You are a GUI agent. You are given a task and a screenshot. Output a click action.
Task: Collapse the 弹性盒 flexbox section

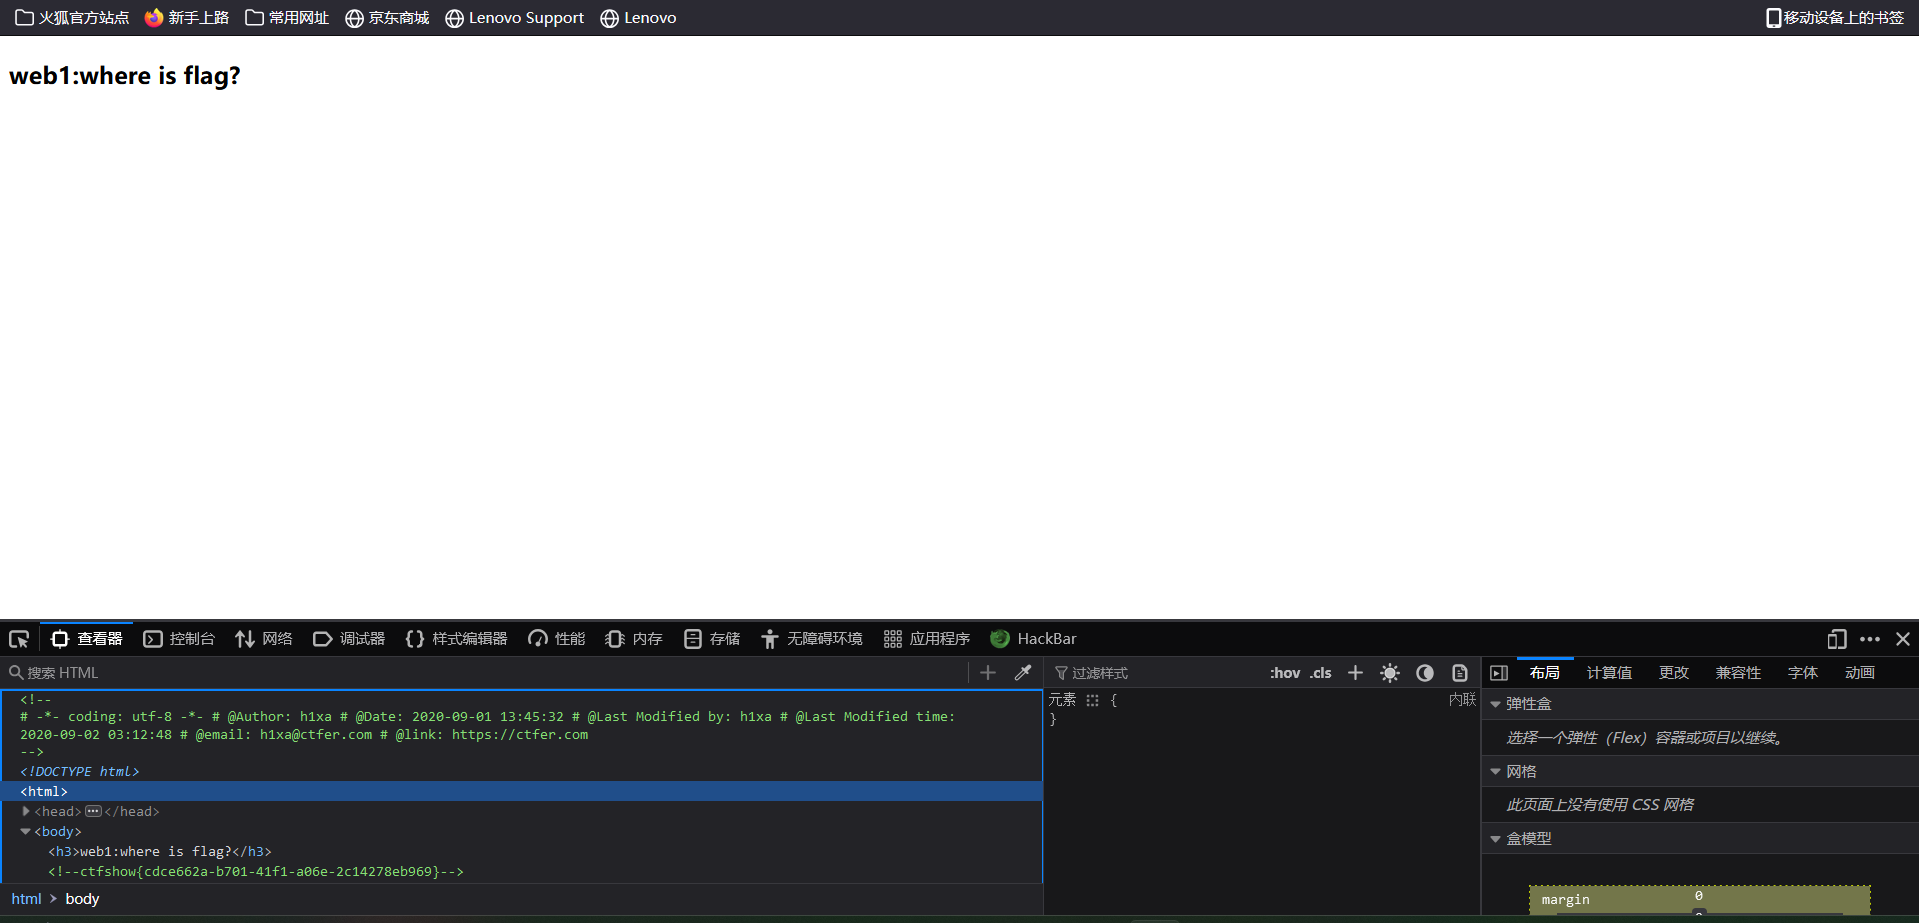click(1496, 704)
